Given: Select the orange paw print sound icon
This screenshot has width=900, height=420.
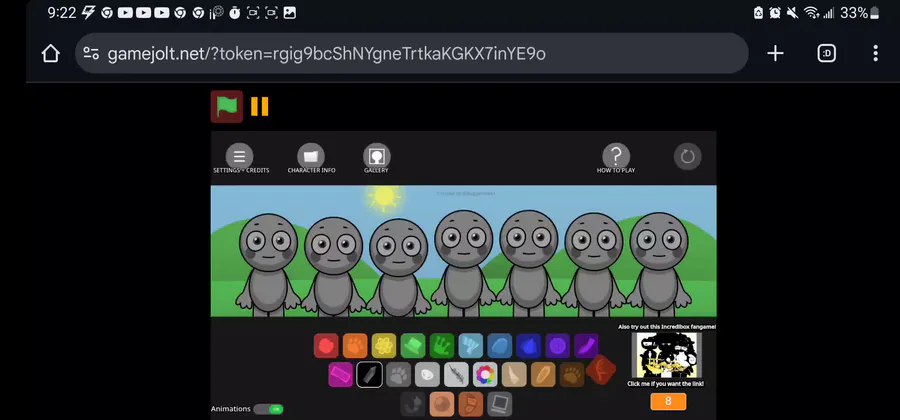Looking at the screenshot, I should coord(355,345).
